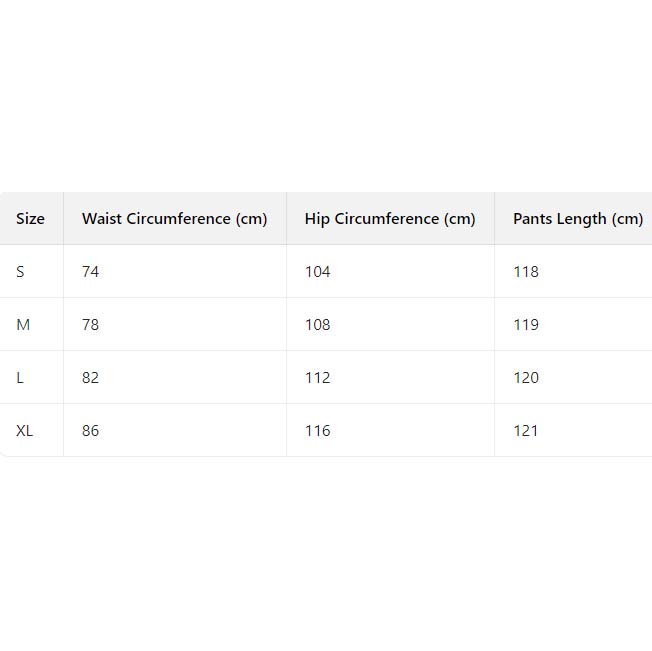The width and height of the screenshot is (652, 651).
Task: Click pants length 118 for size S
Action: click(526, 272)
